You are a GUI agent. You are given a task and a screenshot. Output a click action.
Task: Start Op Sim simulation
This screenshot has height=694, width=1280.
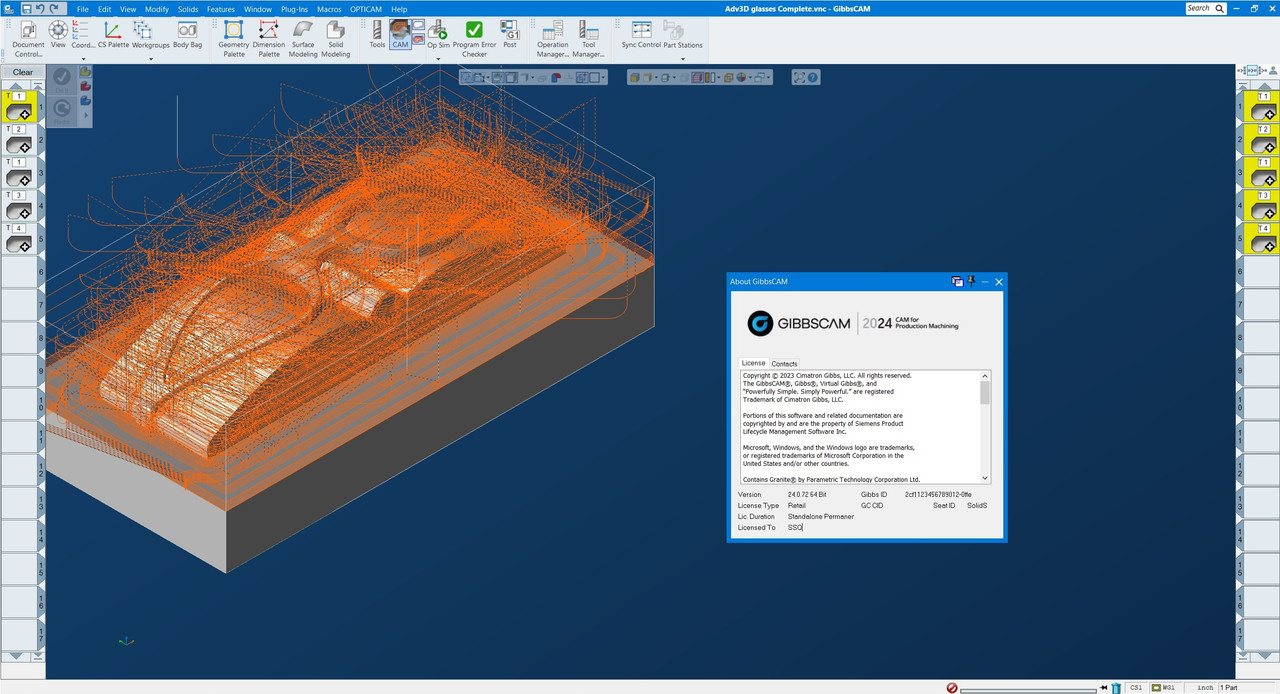(x=438, y=35)
